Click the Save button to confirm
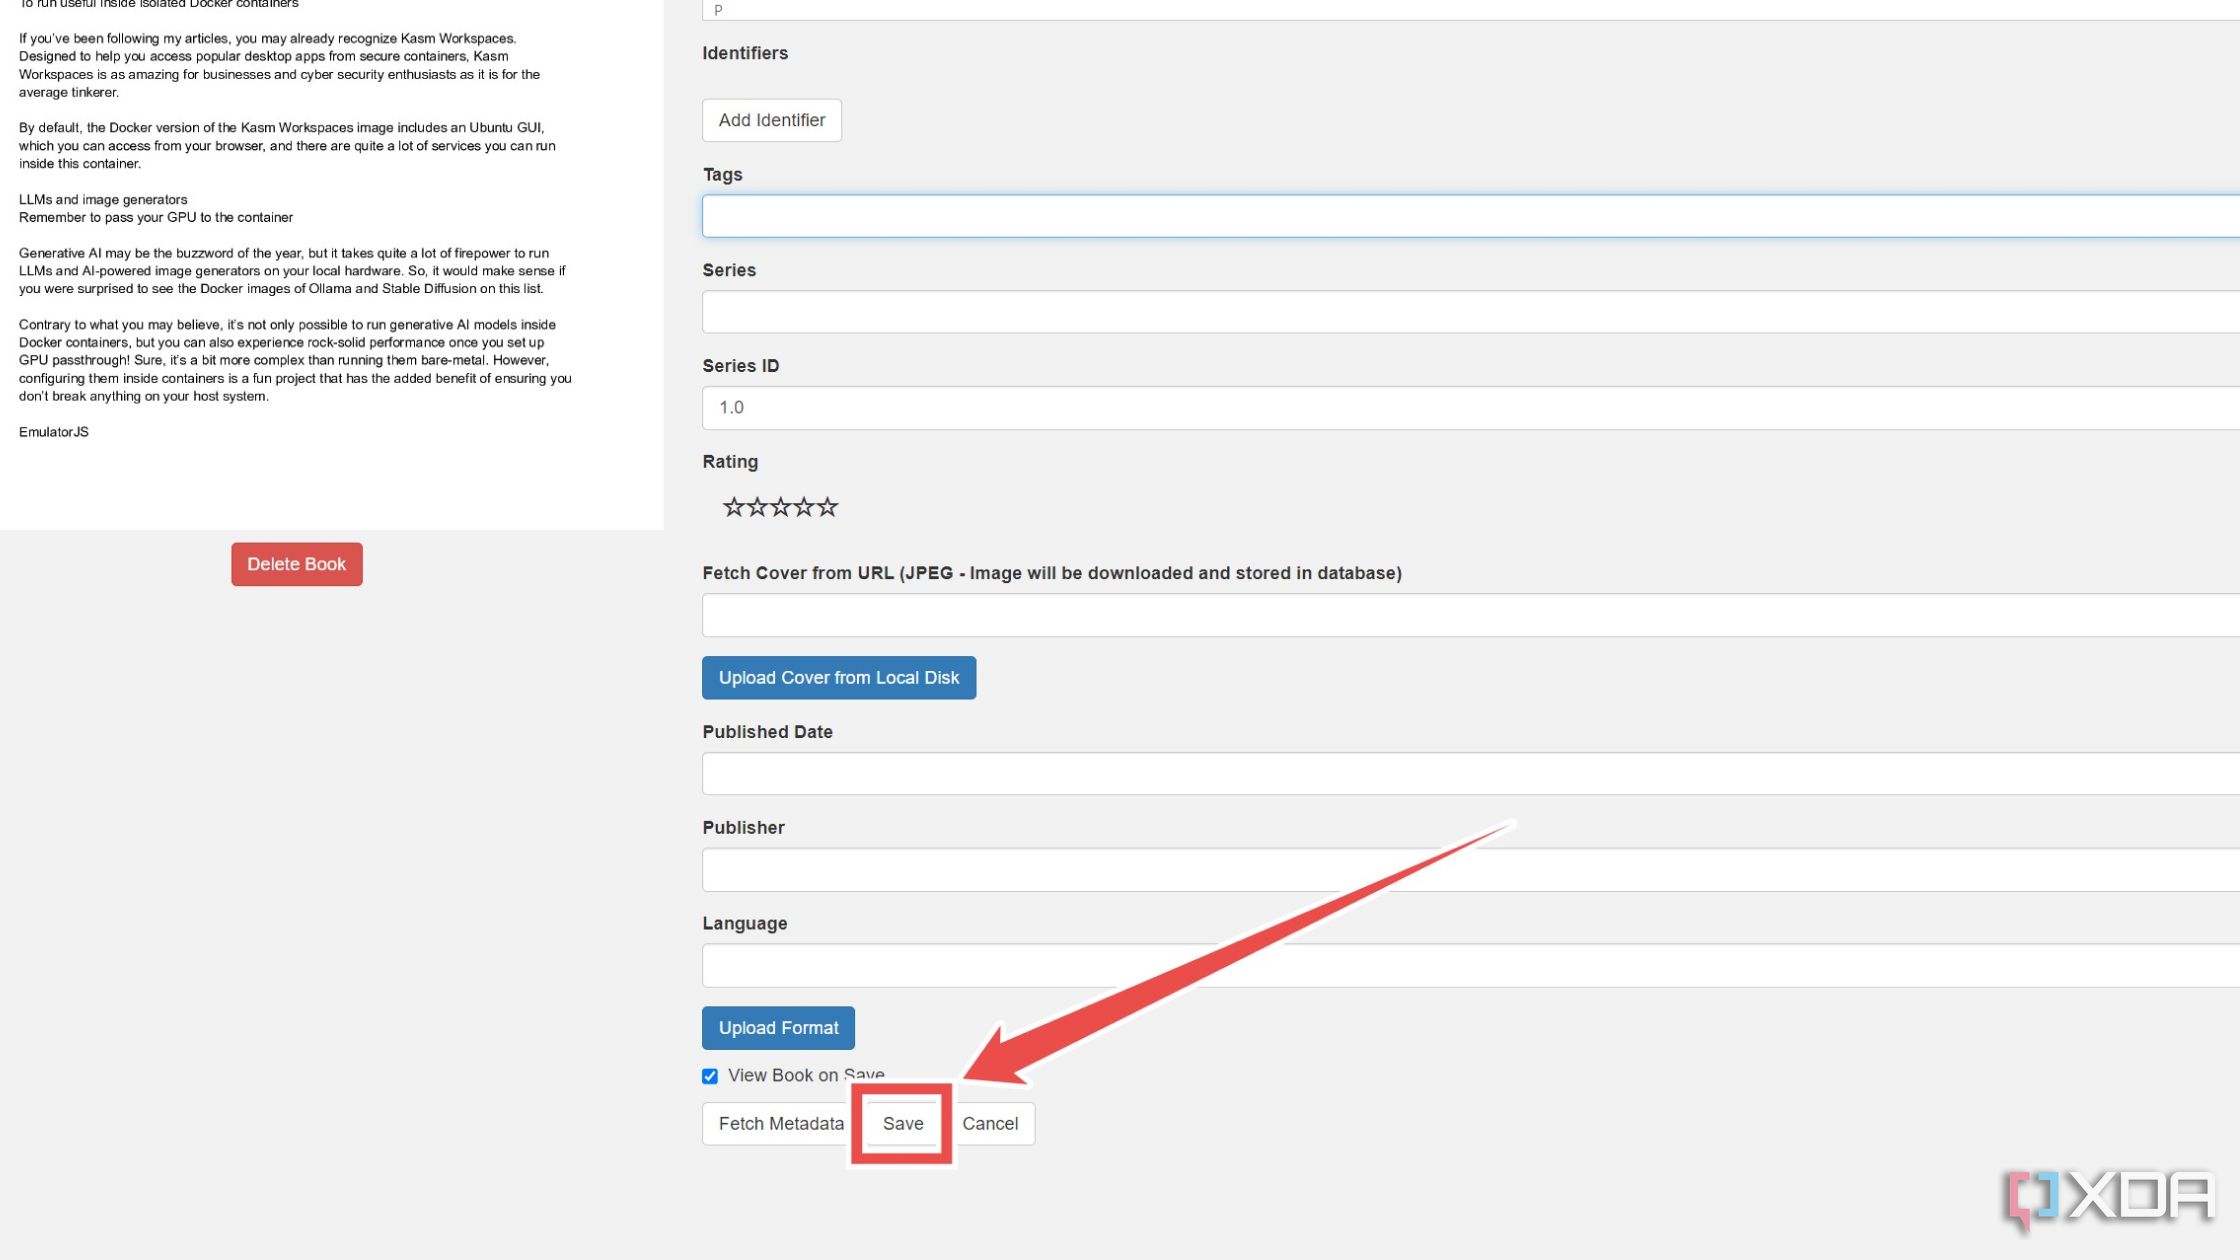 pos(902,1122)
